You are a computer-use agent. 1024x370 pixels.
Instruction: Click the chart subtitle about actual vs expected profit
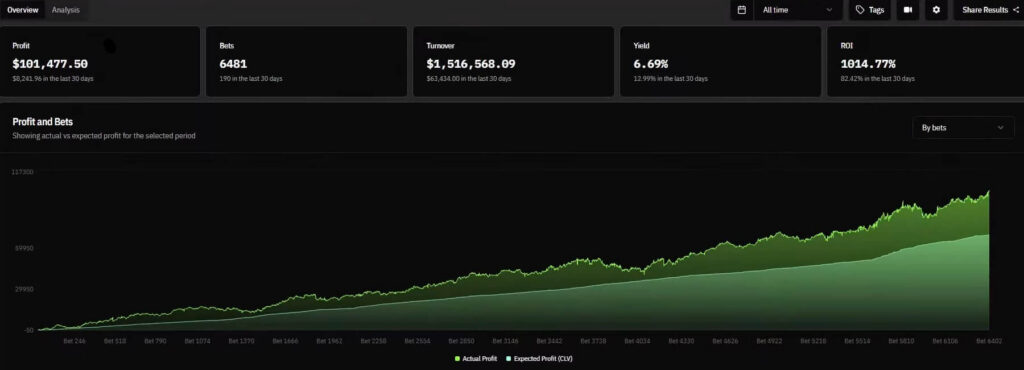[x=104, y=136]
